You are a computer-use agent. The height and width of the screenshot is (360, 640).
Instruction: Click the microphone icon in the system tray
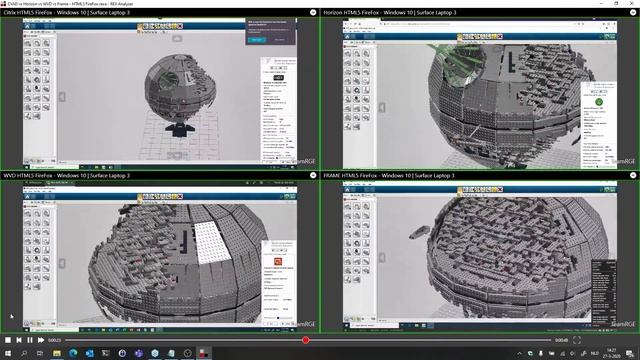(541, 353)
